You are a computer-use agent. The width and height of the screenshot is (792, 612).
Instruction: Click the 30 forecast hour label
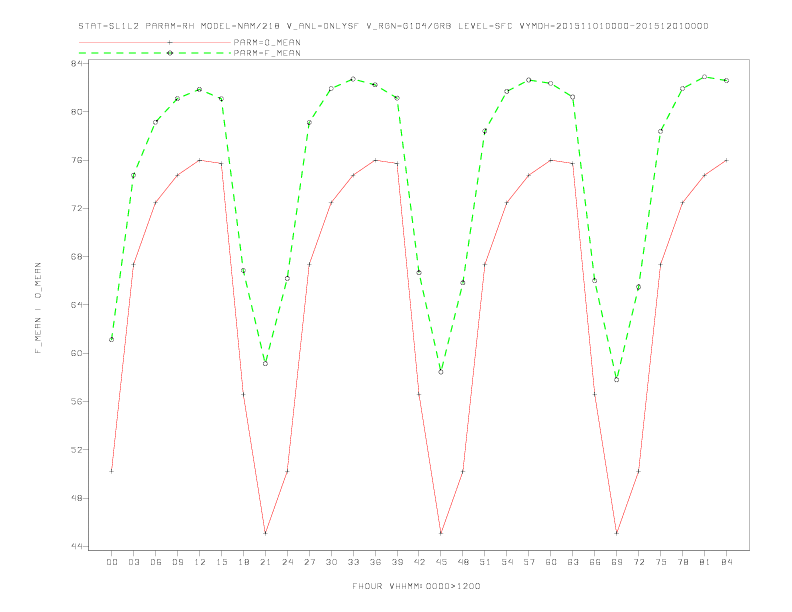coord(331,562)
